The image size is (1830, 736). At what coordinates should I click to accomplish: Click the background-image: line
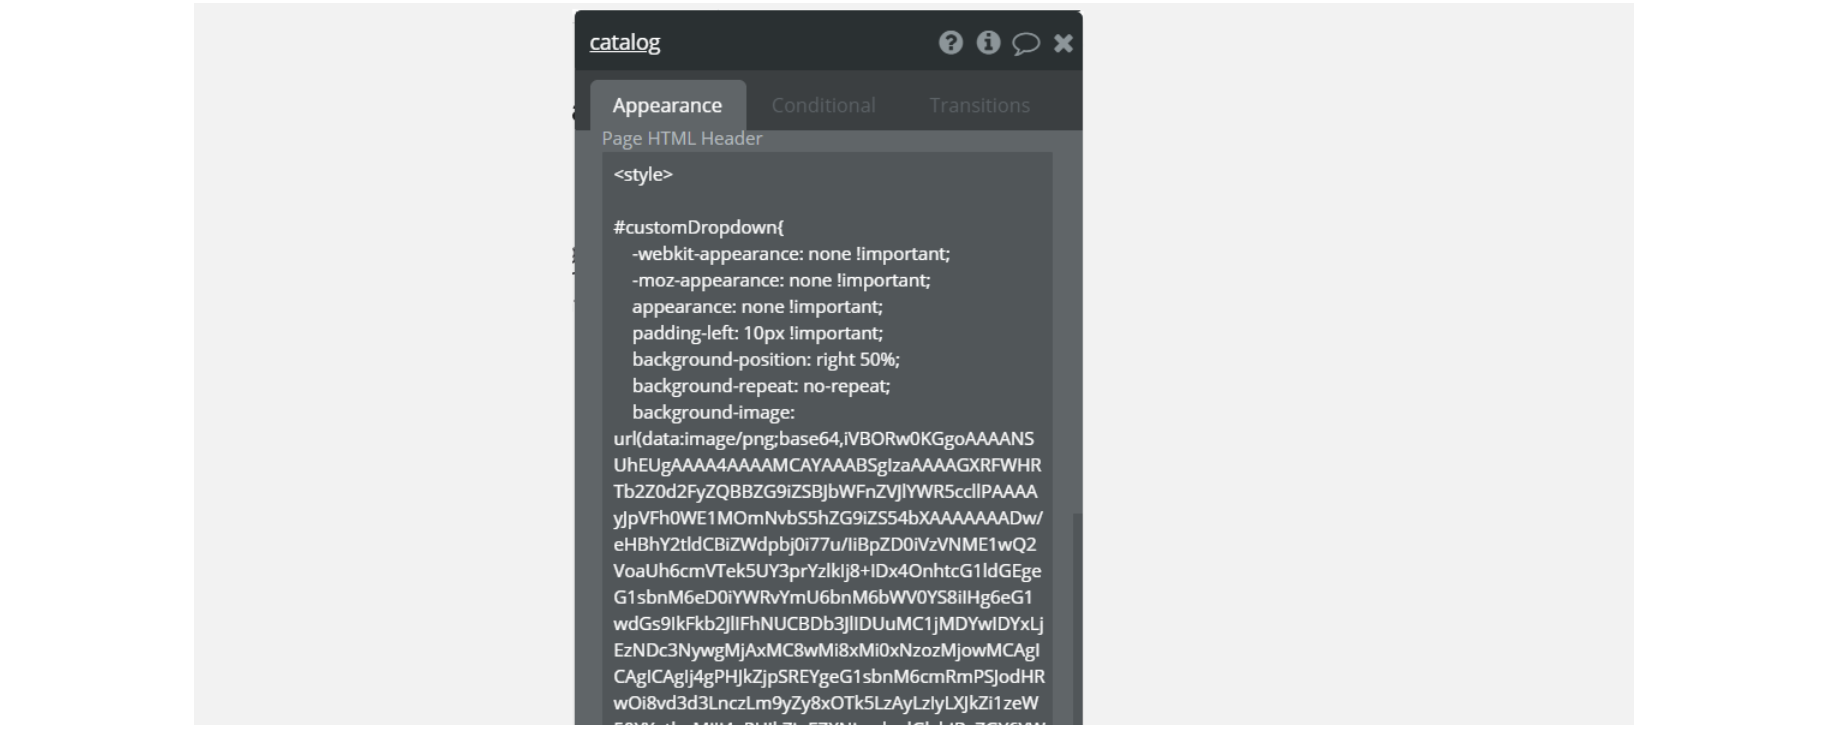pos(712,412)
